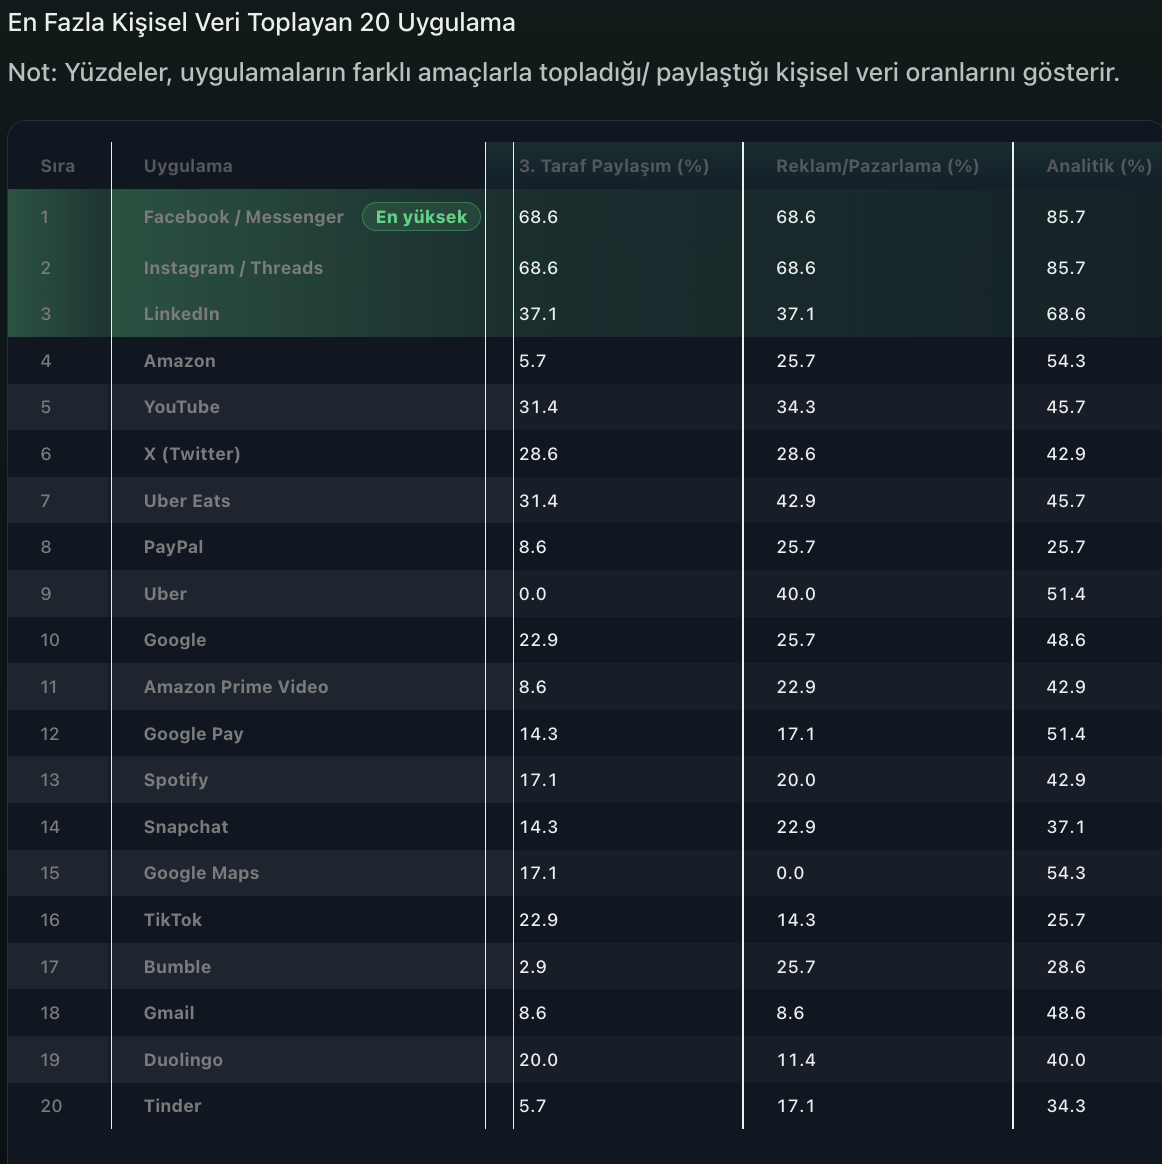The width and height of the screenshot is (1162, 1164).
Task: Sort by "3. Taraf Paylaşım (%)" header
Action: pos(614,166)
